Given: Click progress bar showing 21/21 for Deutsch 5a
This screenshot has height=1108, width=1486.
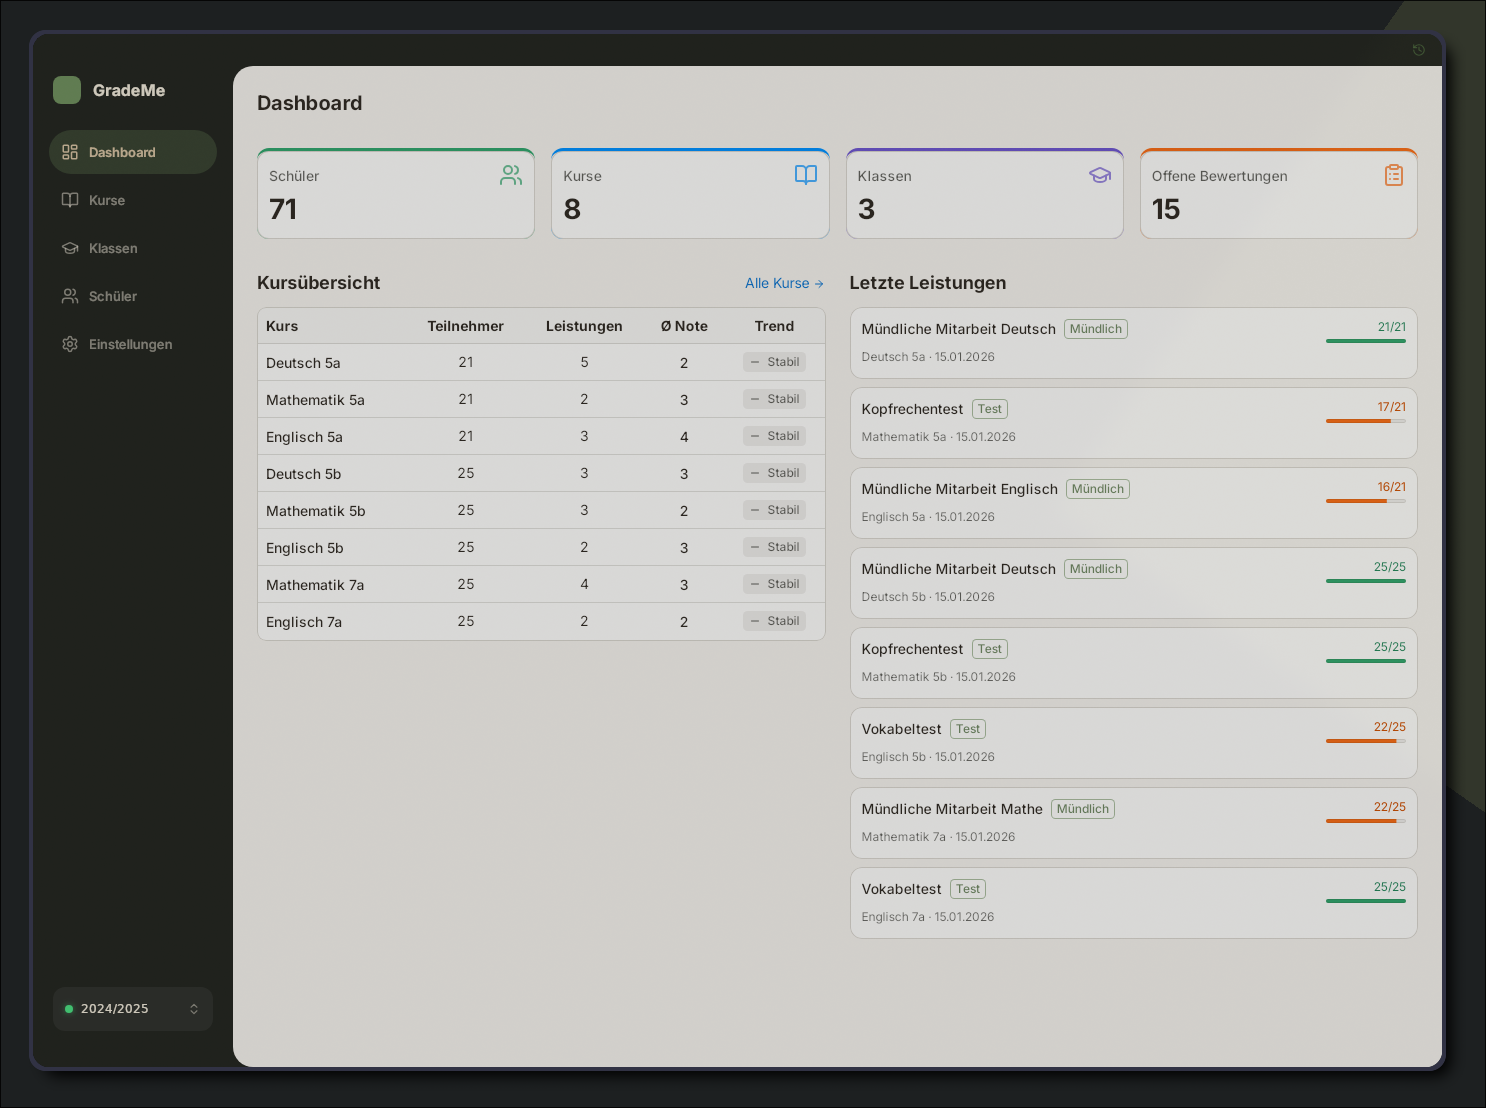Looking at the screenshot, I should point(1366,341).
